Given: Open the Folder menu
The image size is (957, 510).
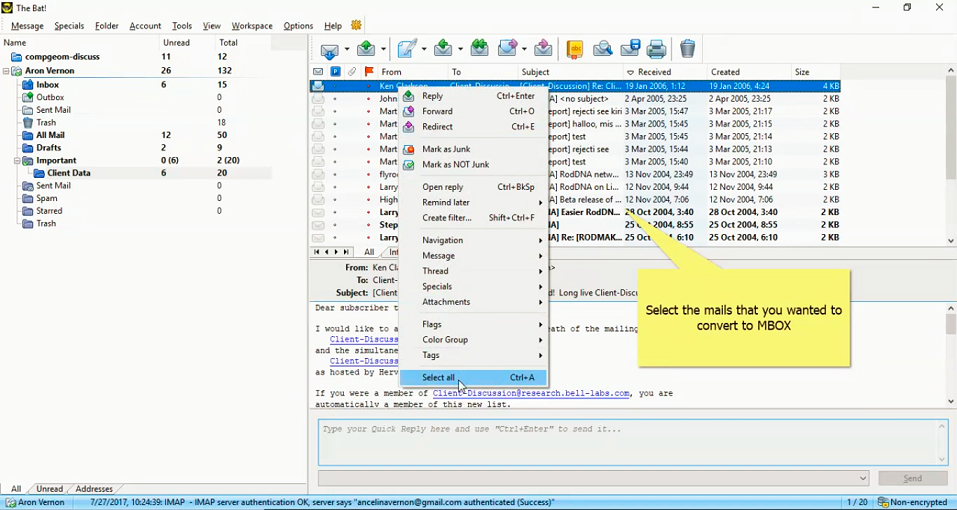Looking at the screenshot, I should (107, 26).
